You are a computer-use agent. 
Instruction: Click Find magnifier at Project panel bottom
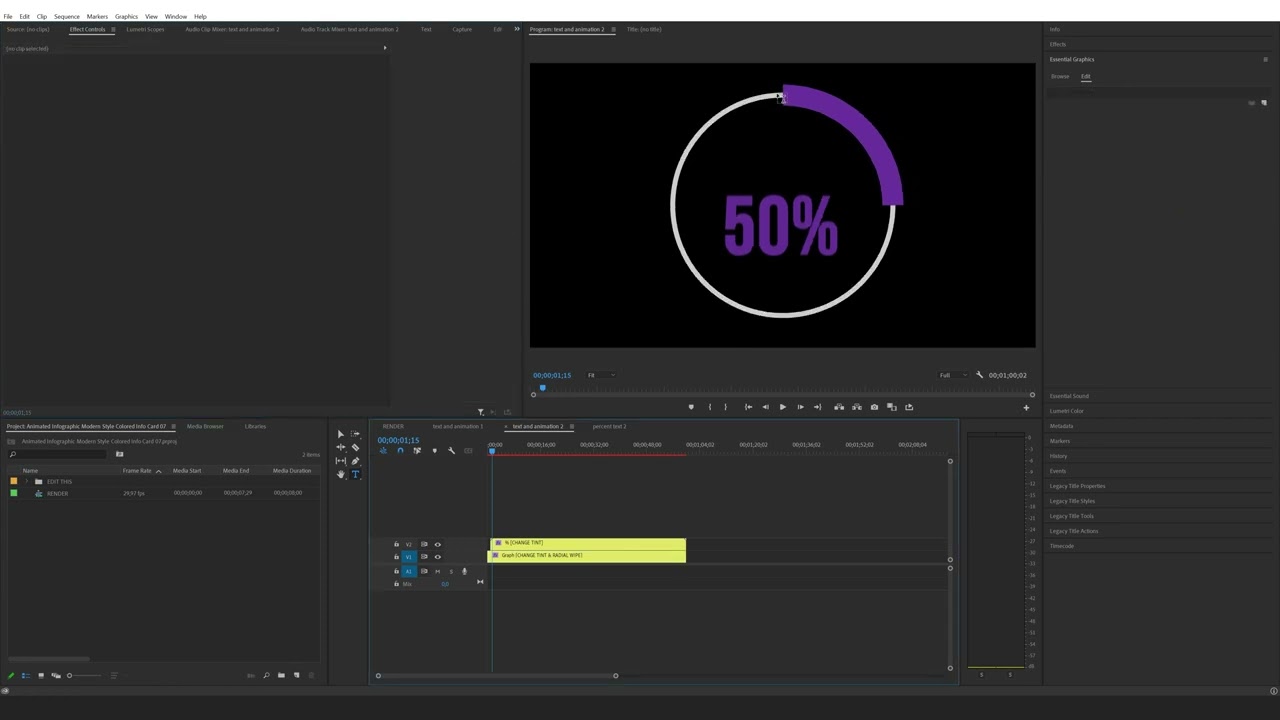click(x=266, y=676)
